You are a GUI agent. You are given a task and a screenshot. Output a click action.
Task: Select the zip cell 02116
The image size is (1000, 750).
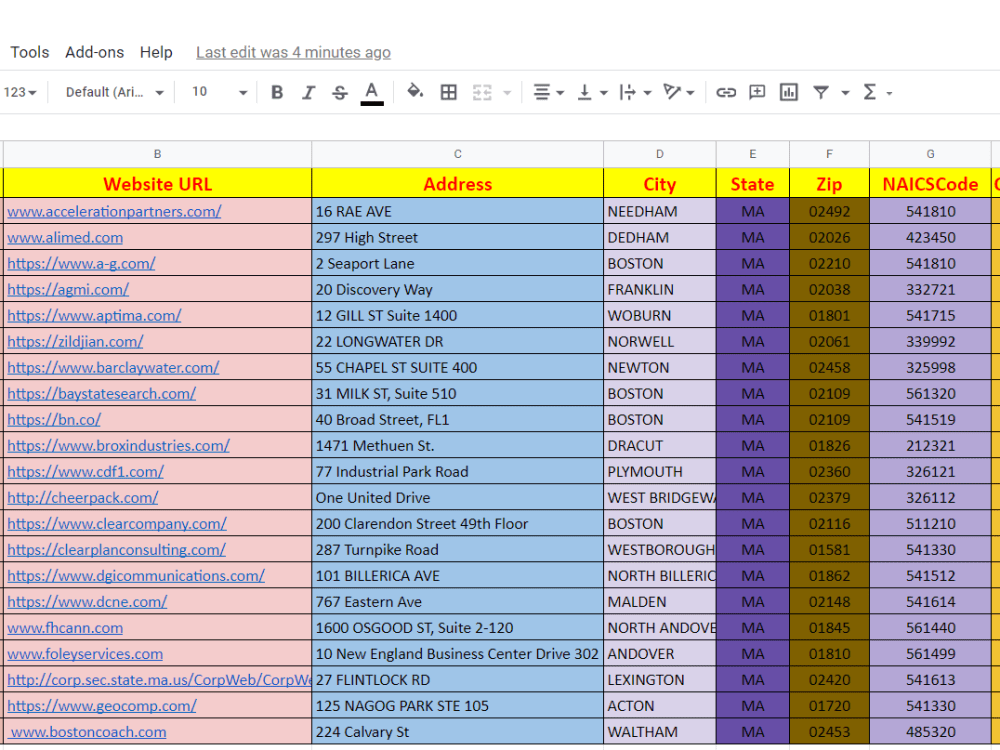click(829, 524)
